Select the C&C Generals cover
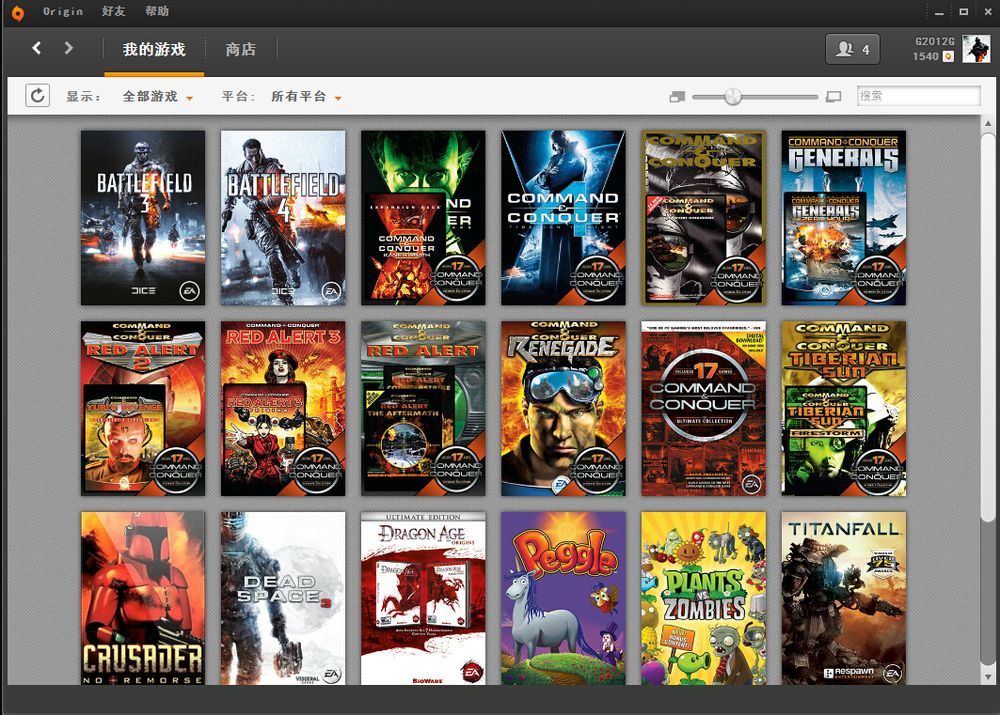Screen dimensions: 1000x715 coord(844,217)
